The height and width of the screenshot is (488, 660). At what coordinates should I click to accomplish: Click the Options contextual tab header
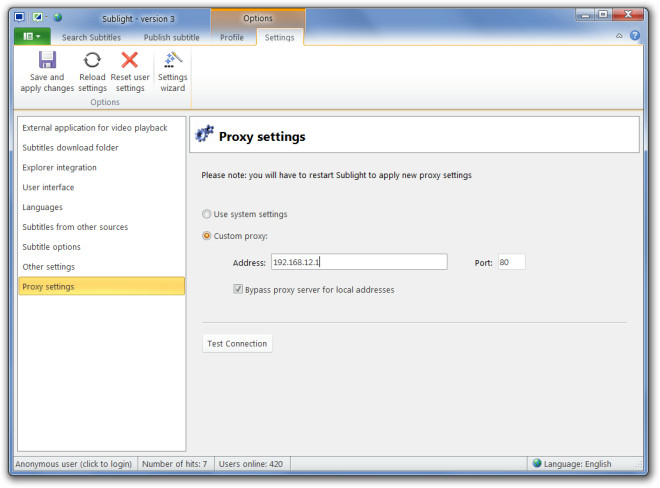(258, 19)
